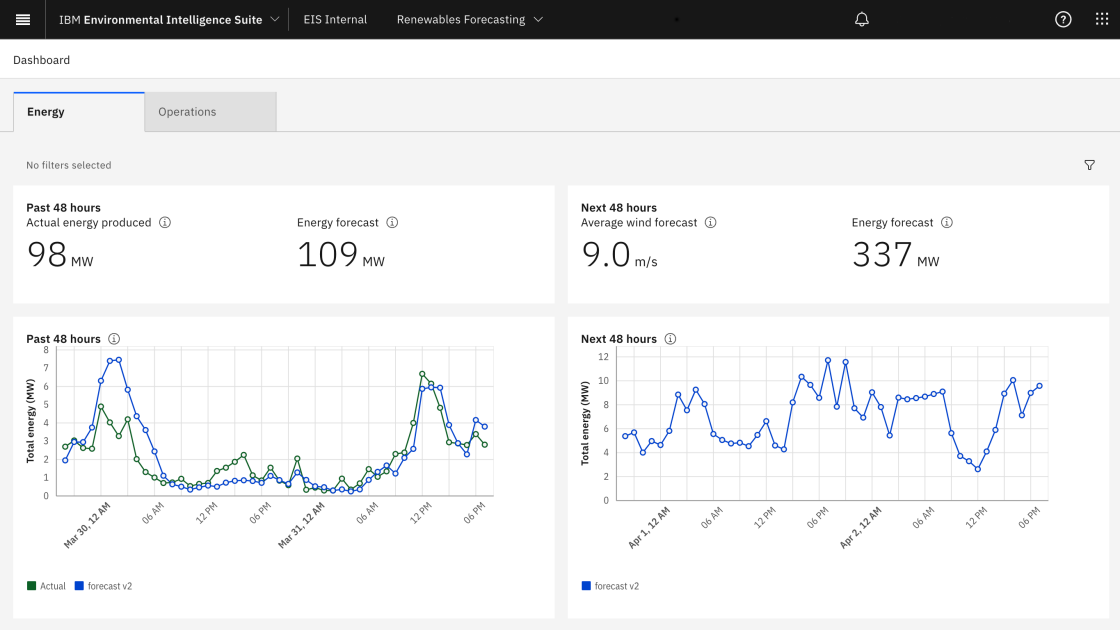This screenshot has height=630, width=1120.
Task: Hide forecast v2 on the past chart
Action: click(x=104, y=585)
